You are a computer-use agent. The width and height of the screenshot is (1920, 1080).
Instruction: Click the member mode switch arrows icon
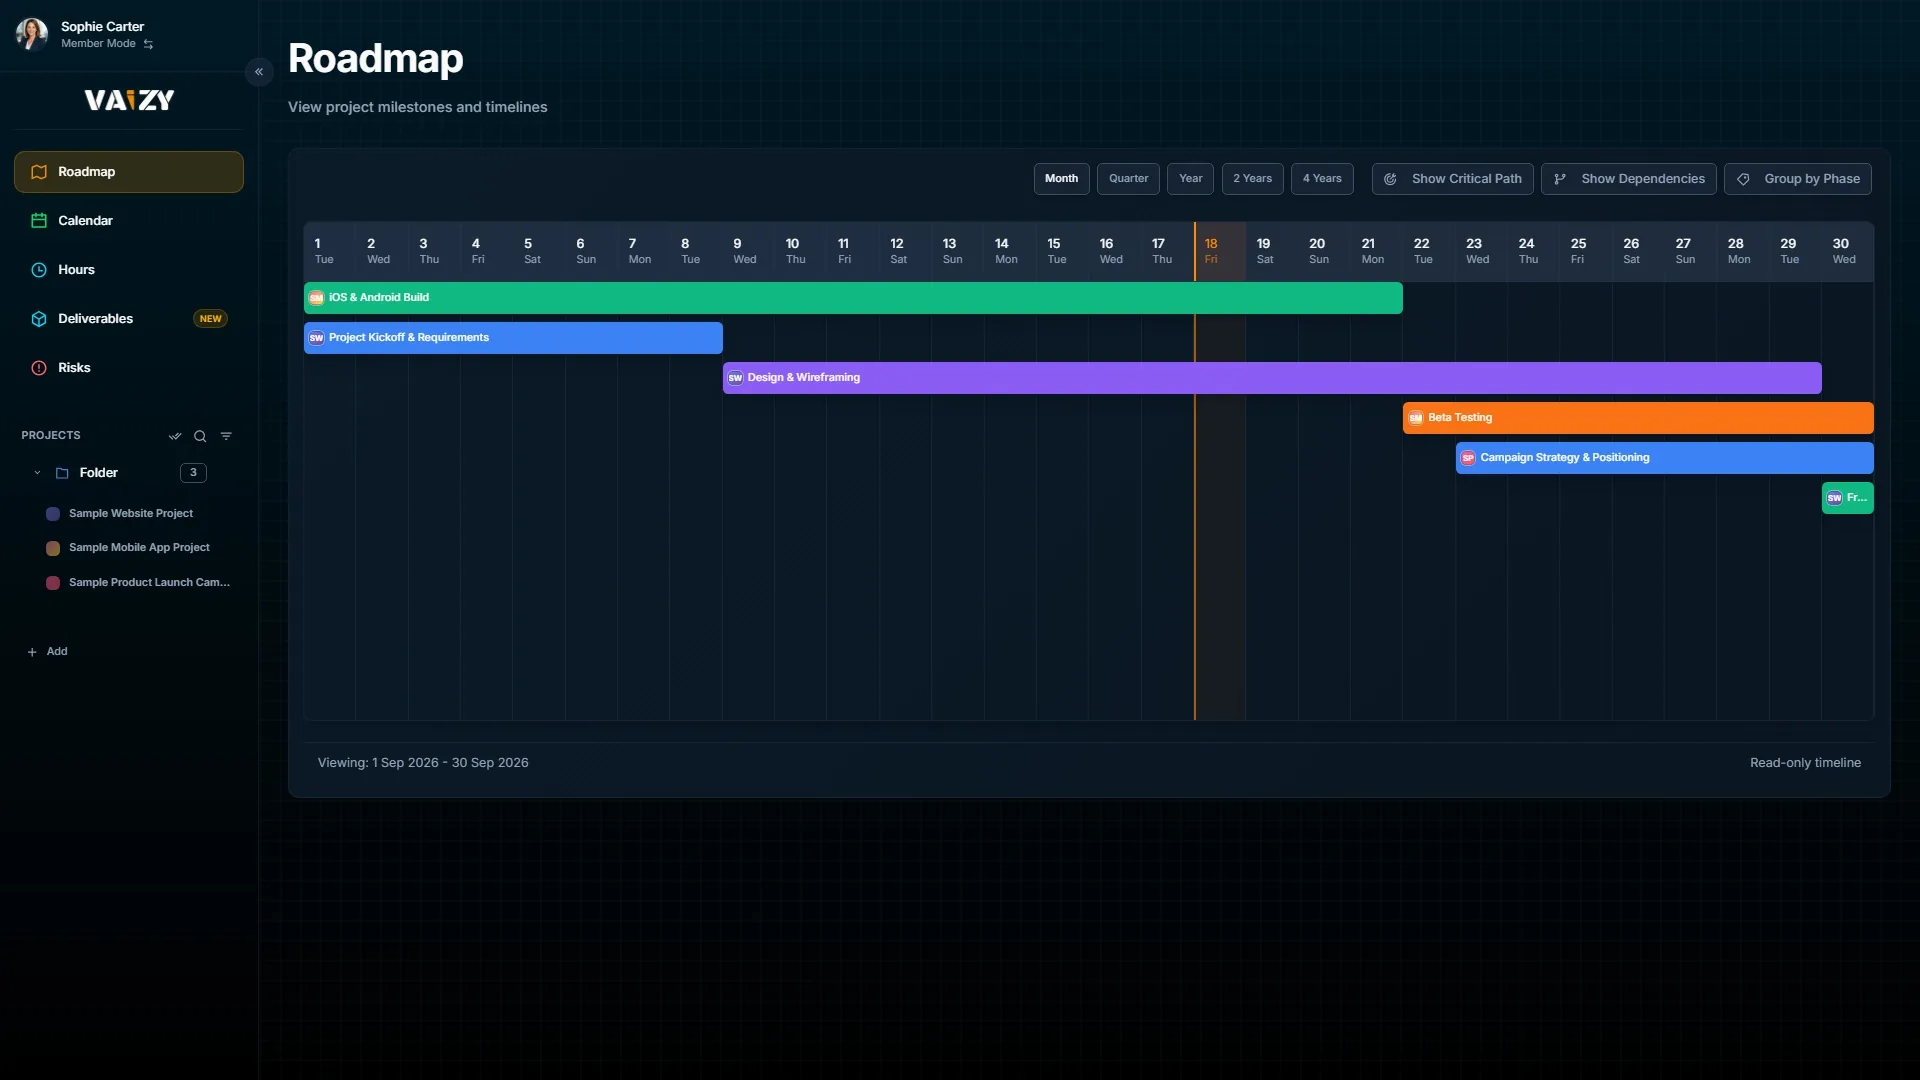click(x=148, y=44)
